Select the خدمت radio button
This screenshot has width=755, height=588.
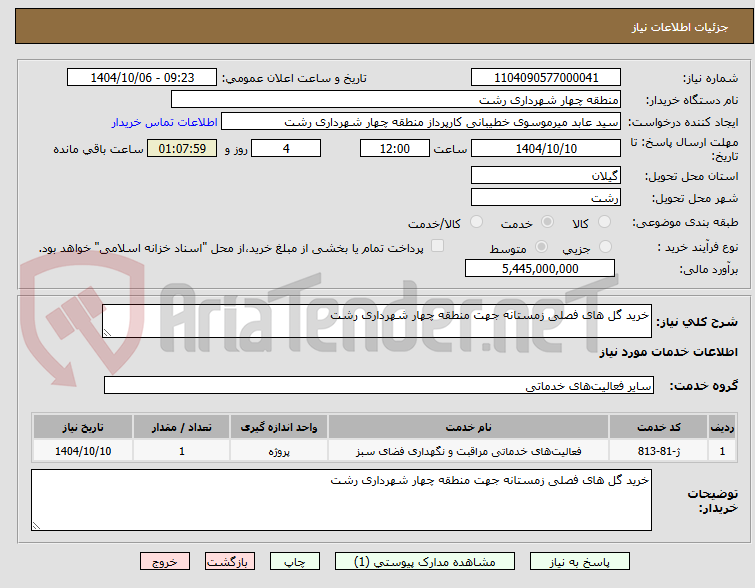(x=547, y=222)
